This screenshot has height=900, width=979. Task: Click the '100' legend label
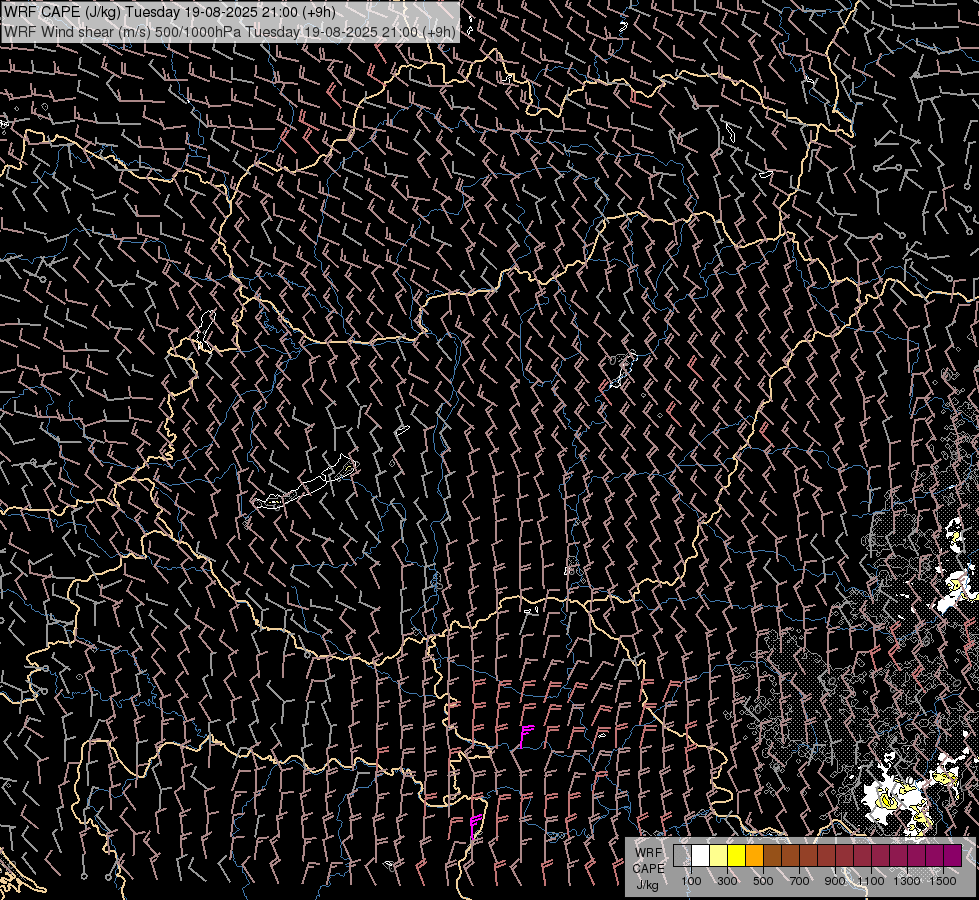pyautogui.click(x=691, y=881)
